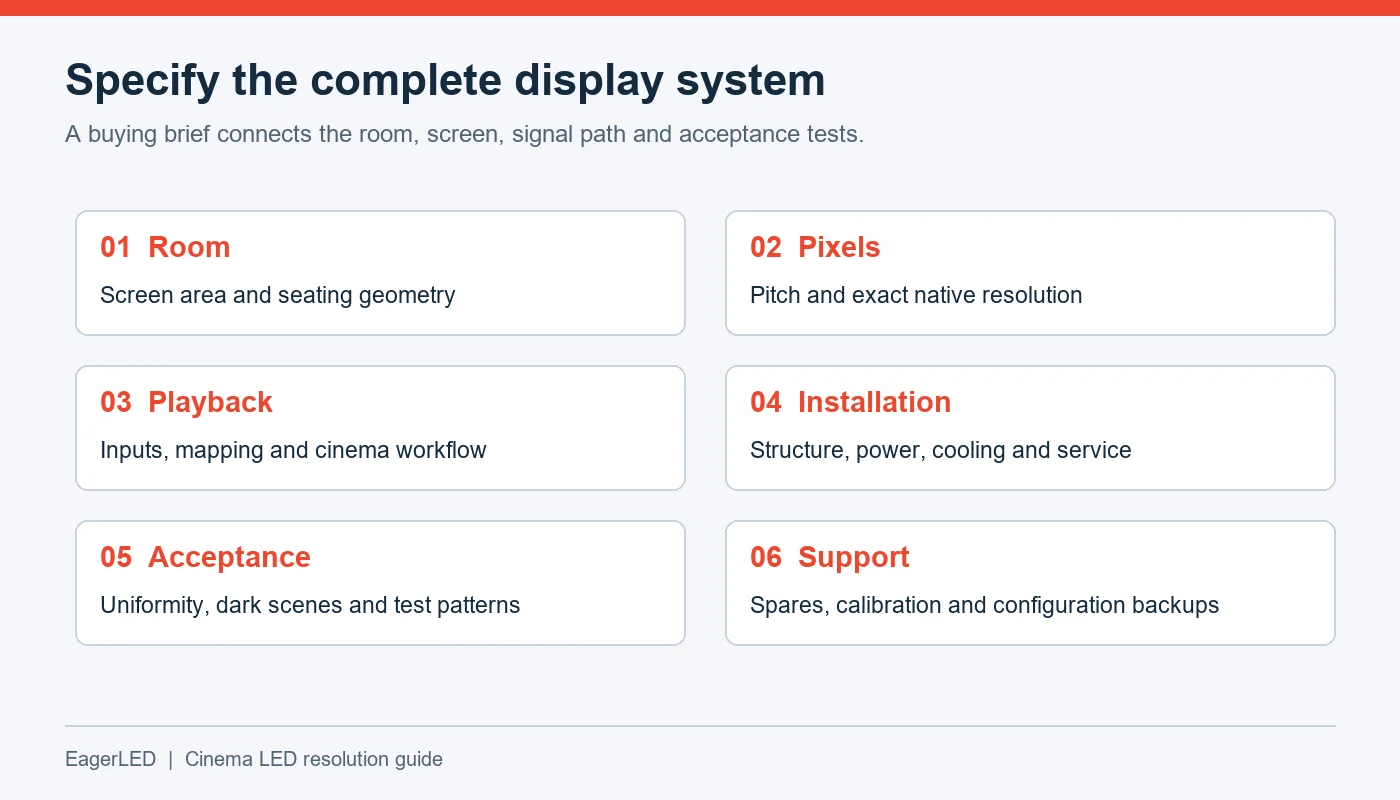Click the "03 Playback" card heading

(x=186, y=402)
